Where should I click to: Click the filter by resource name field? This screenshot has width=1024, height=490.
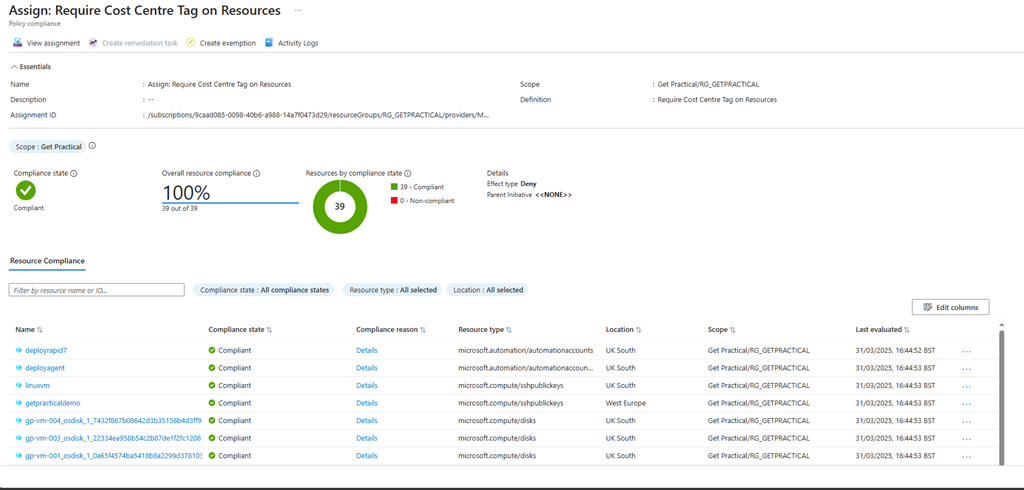pyautogui.click(x=97, y=290)
